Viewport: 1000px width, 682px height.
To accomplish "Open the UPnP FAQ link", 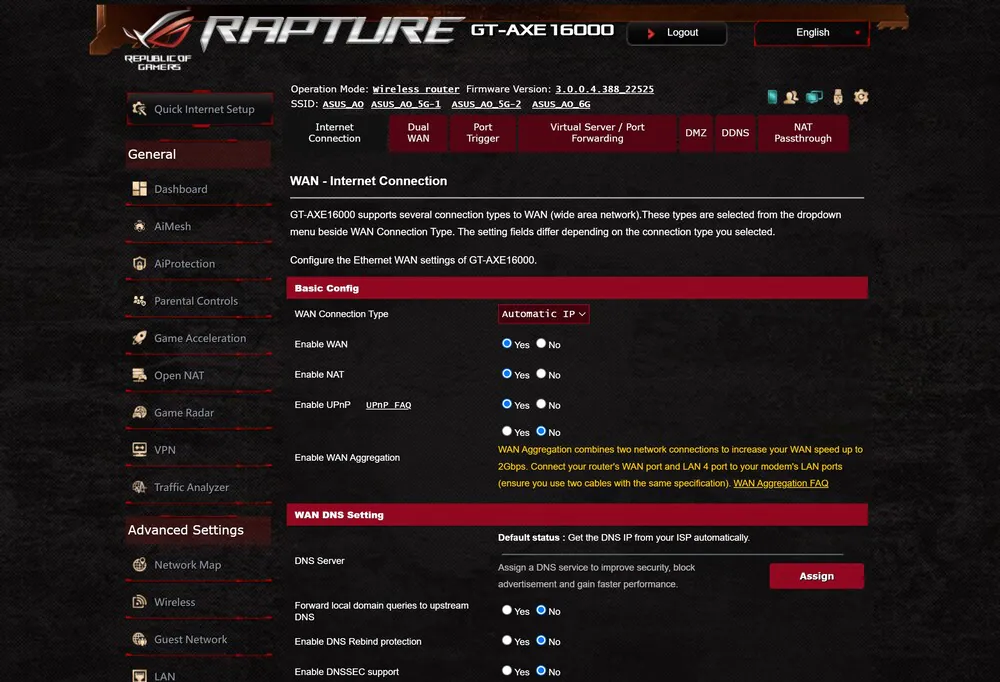I will (x=388, y=405).
